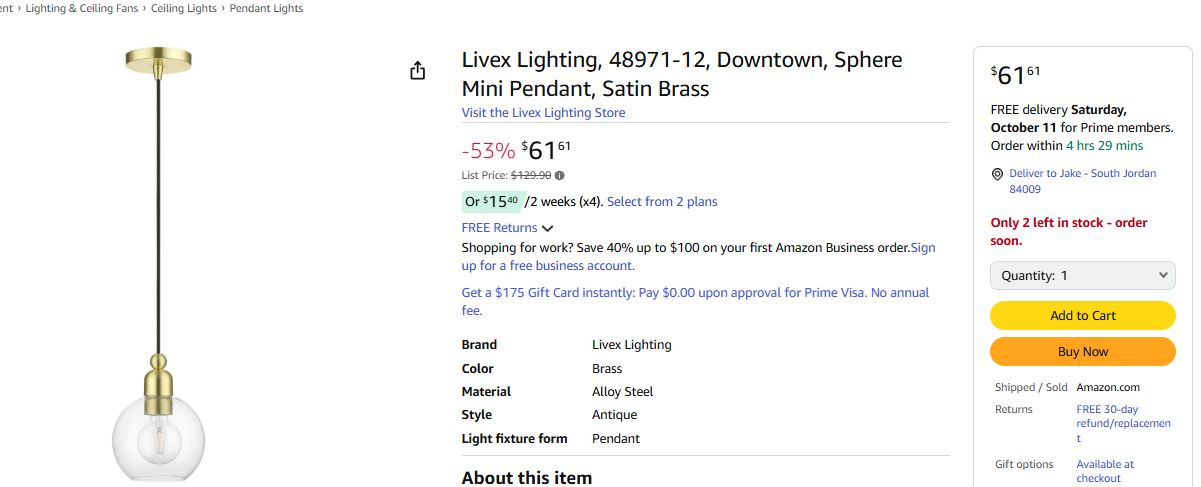This screenshot has height=487, width=1201.
Task: Click FREE 30-day refund/replacement link
Action: pyautogui.click(x=1122, y=423)
